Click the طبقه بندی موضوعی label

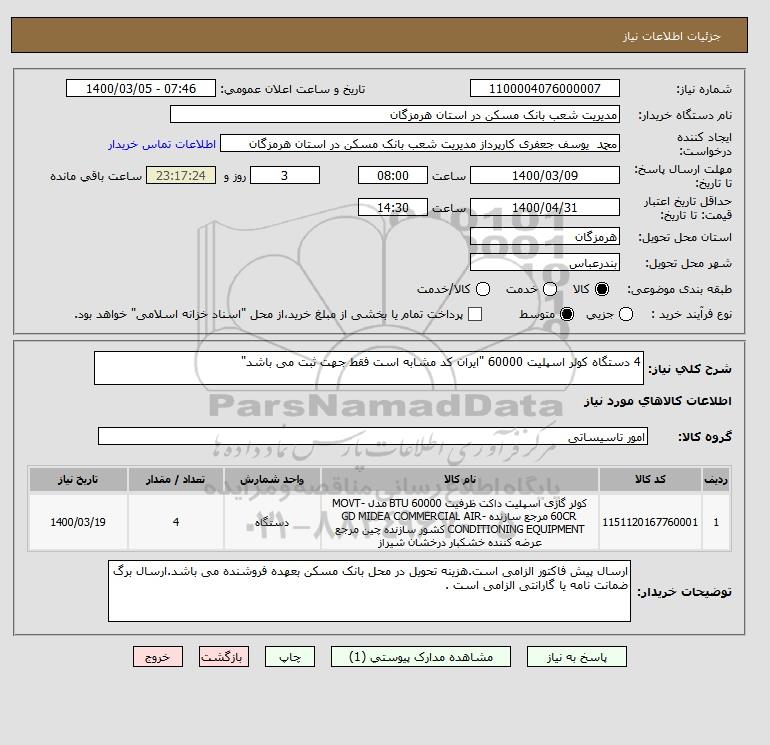[680, 289]
